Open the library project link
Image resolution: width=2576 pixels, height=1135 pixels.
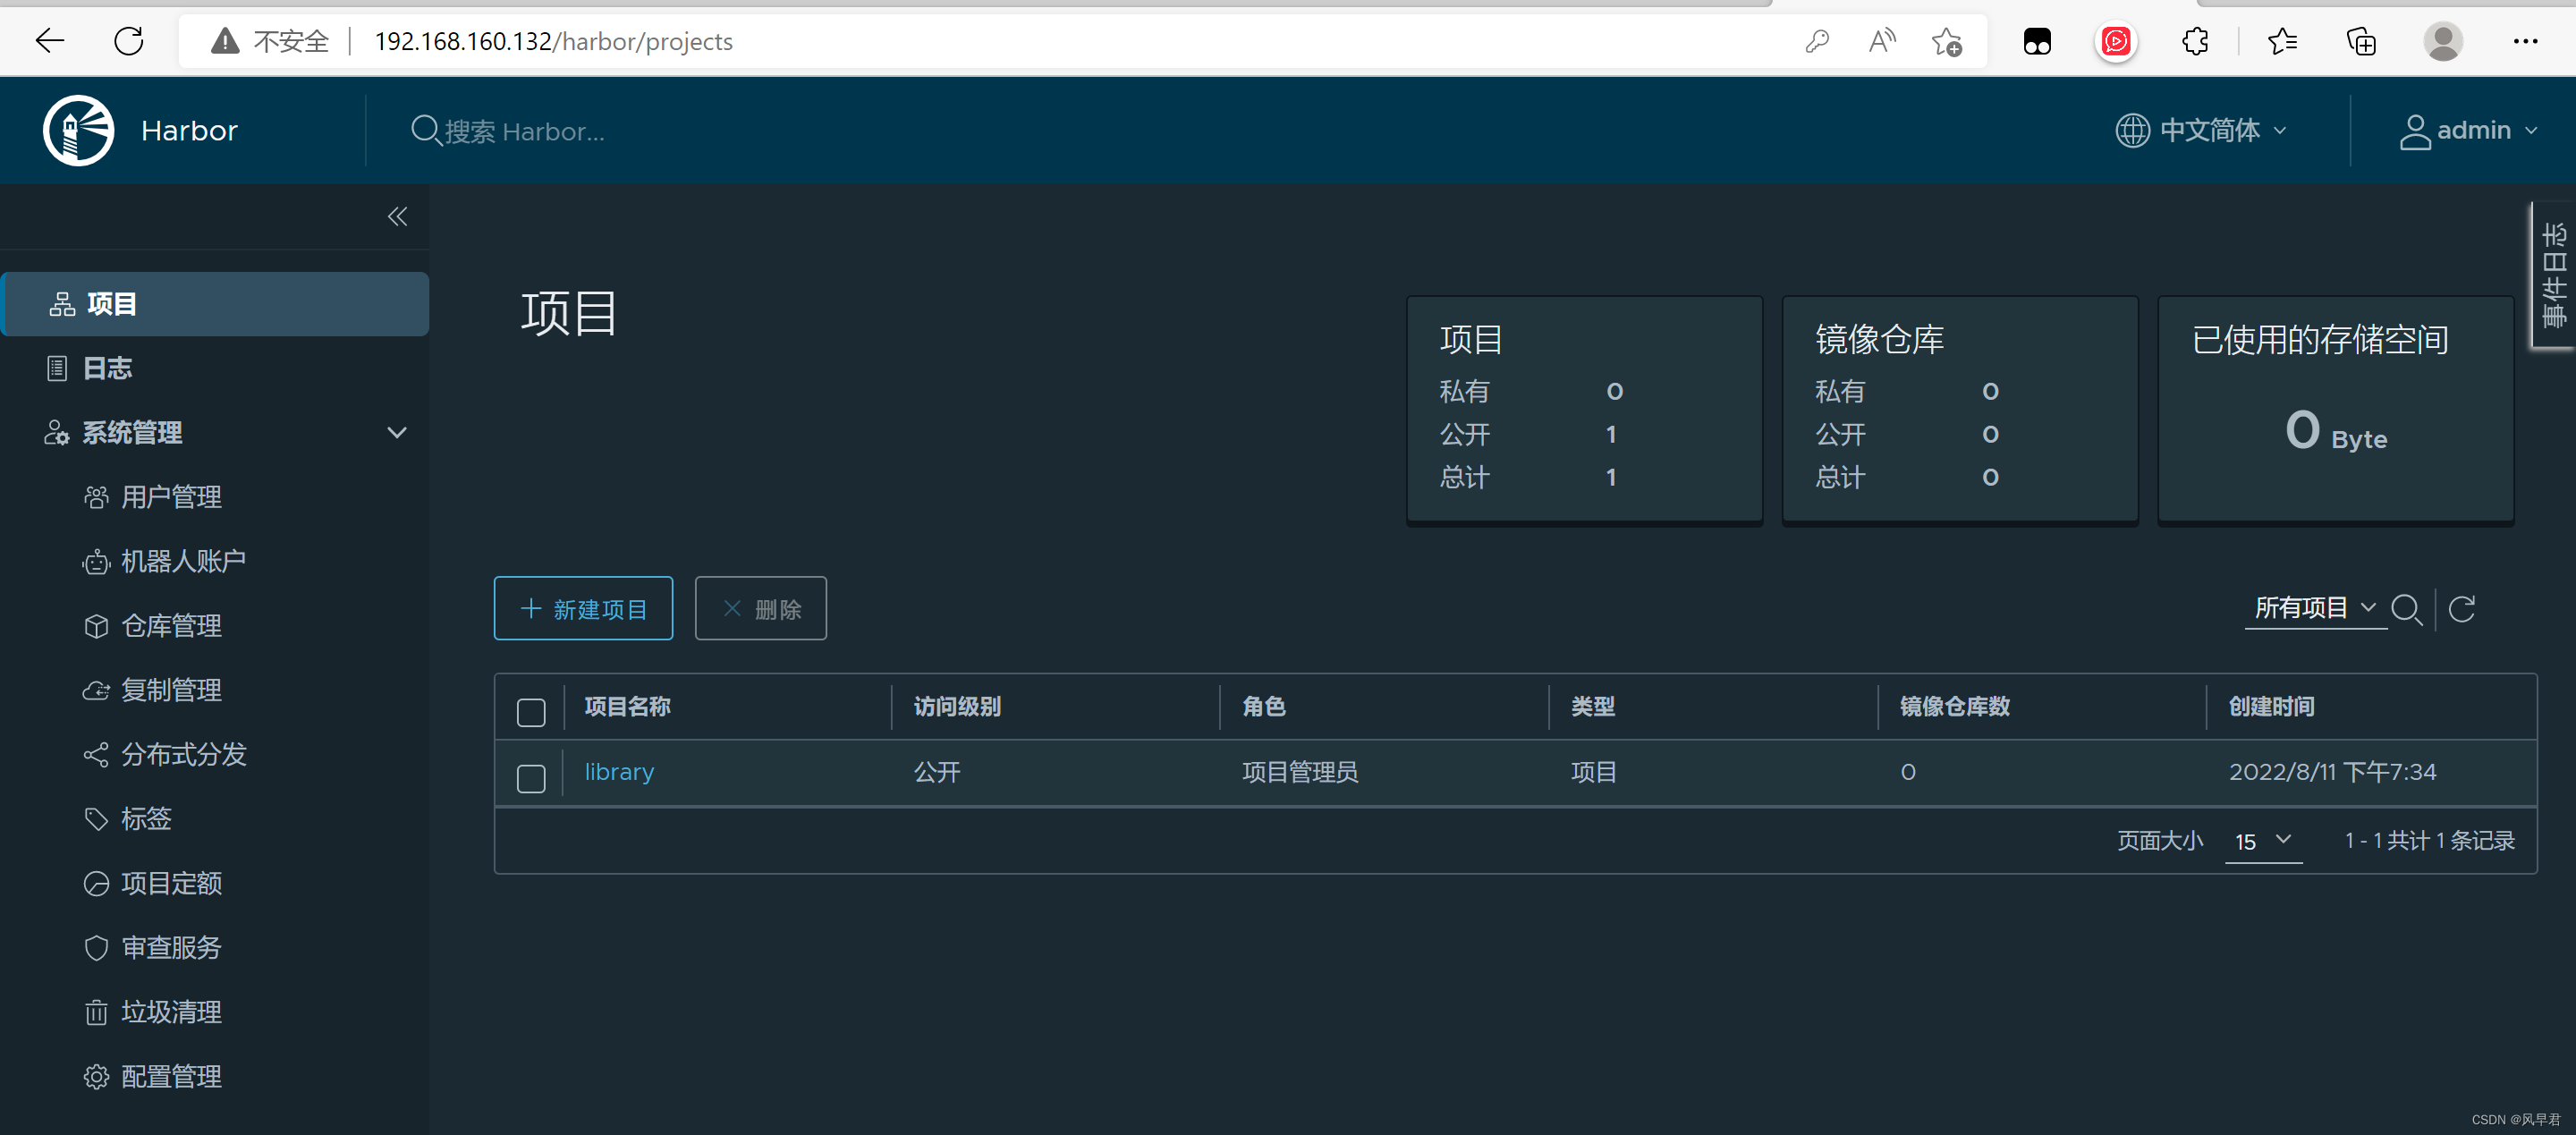[x=619, y=771]
